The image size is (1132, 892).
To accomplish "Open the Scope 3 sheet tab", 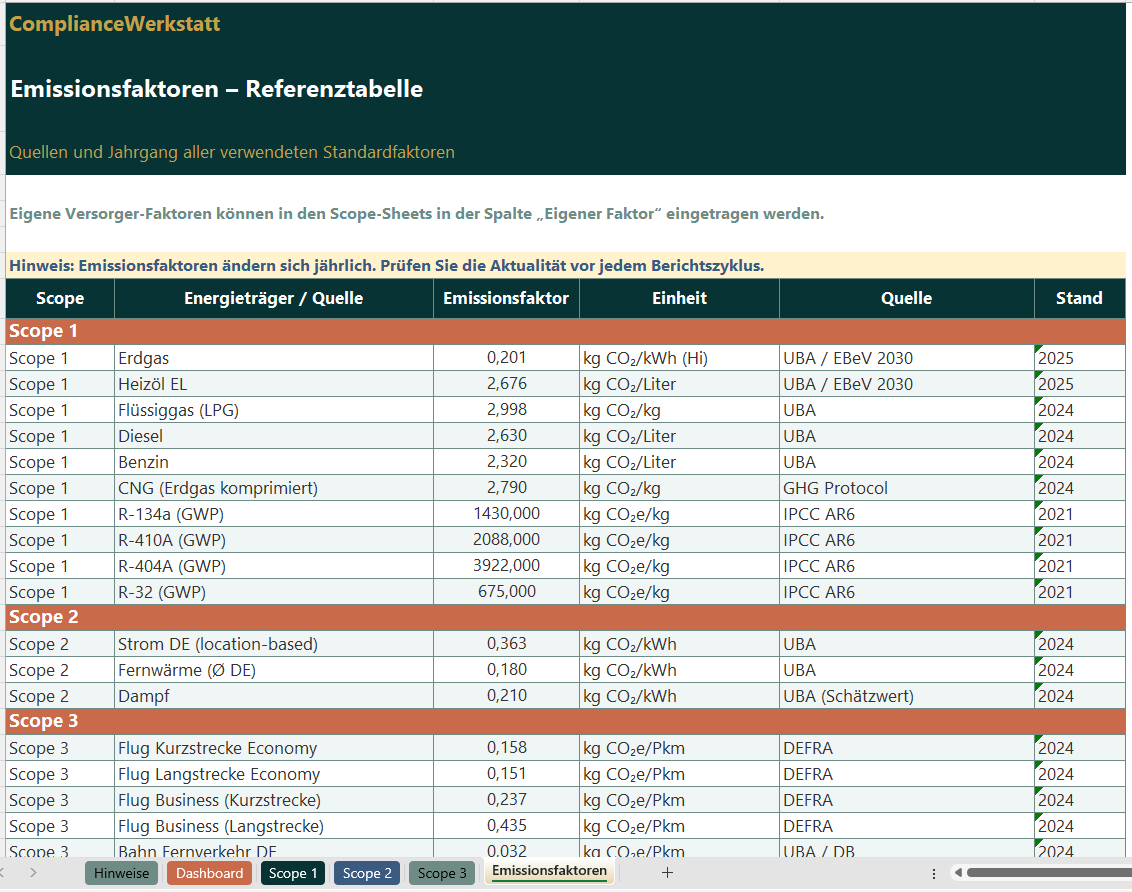I will pyautogui.click(x=442, y=873).
